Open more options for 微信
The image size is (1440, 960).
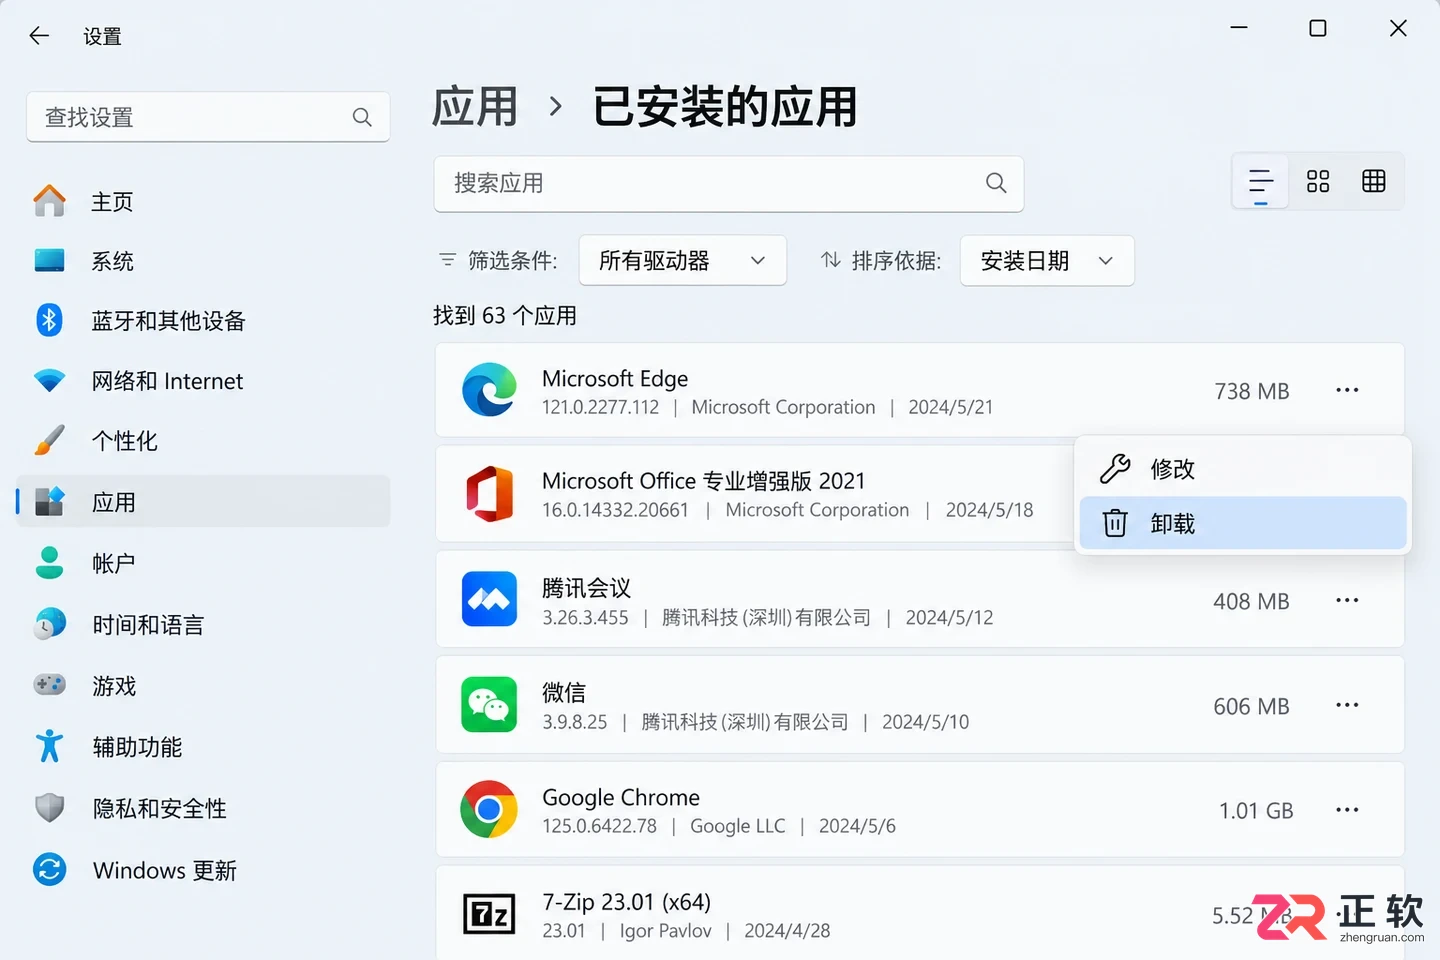pos(1347,705)
